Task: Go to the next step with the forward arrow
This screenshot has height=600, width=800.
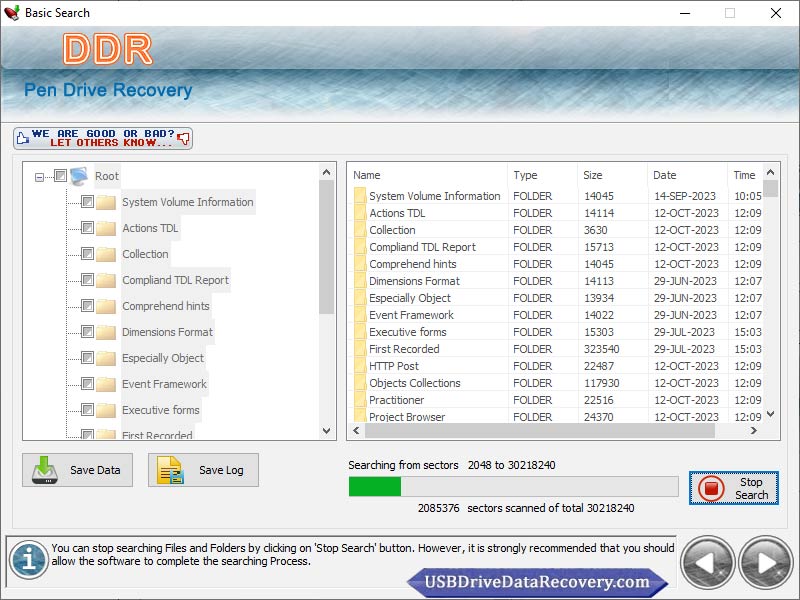Action: point(766,563)
